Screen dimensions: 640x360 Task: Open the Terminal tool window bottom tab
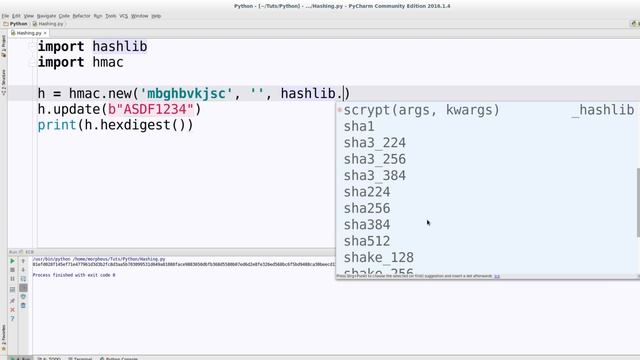(80, 358)
